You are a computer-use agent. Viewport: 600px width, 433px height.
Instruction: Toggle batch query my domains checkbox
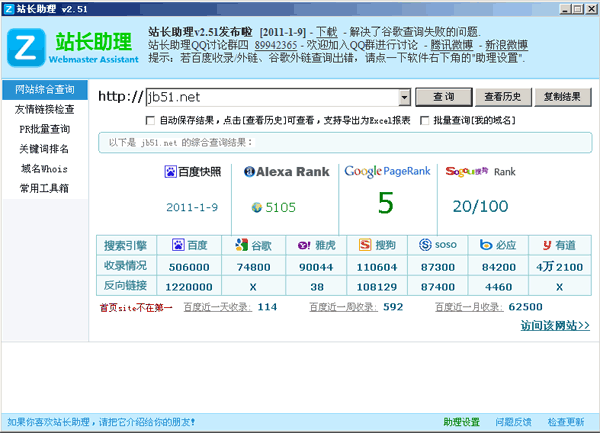coord(424,121)
